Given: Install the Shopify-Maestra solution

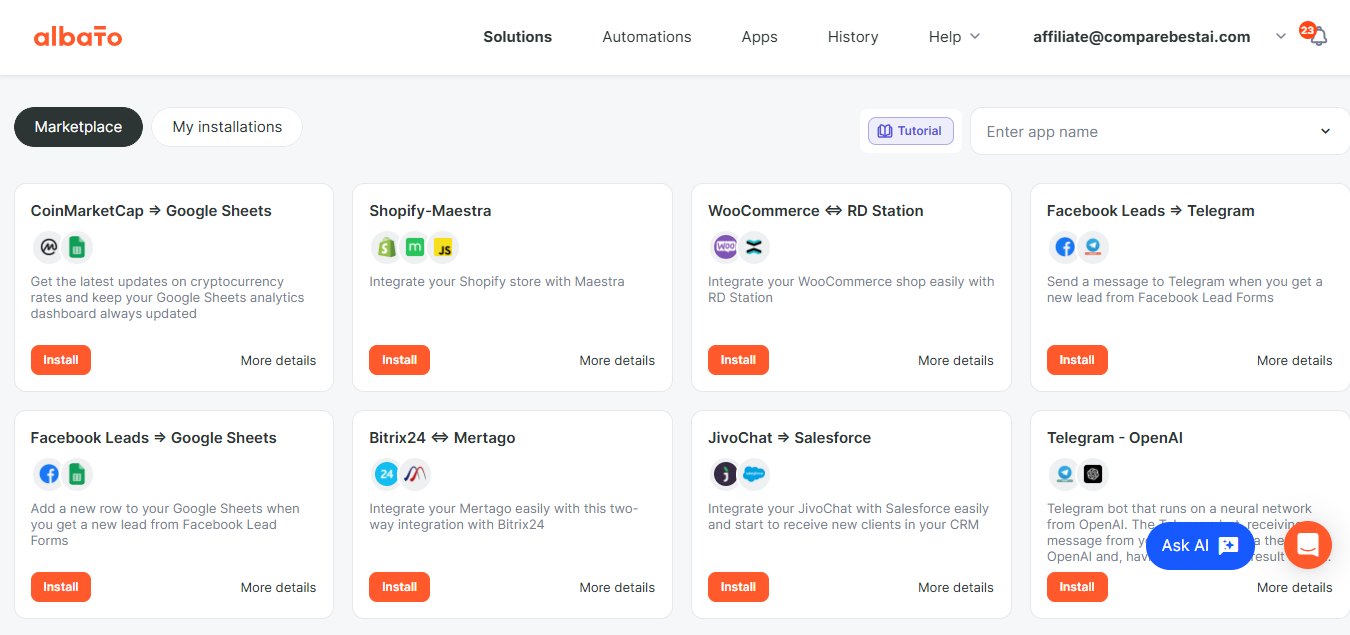Looking at the screenshot, I should point(399,360).
